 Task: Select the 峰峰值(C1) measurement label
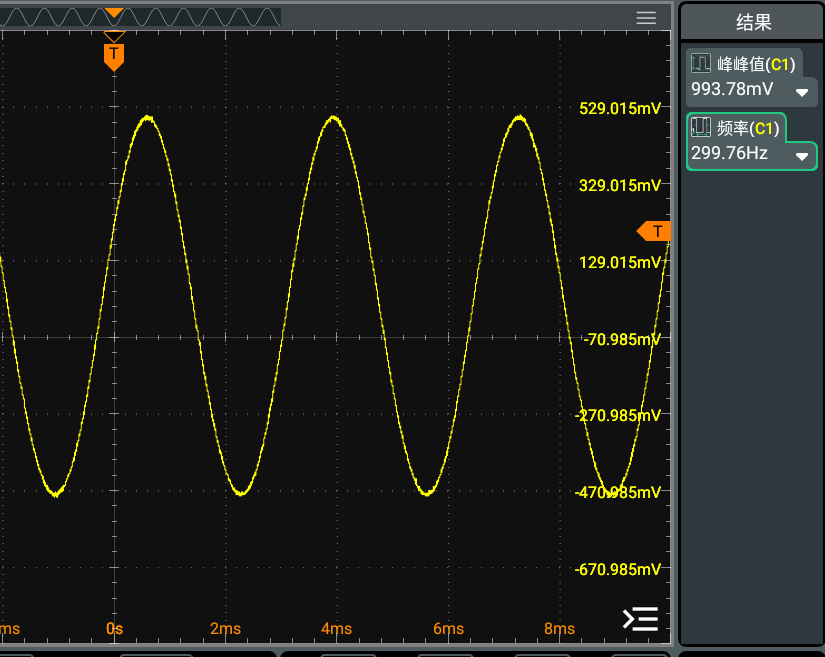(756, 65)
